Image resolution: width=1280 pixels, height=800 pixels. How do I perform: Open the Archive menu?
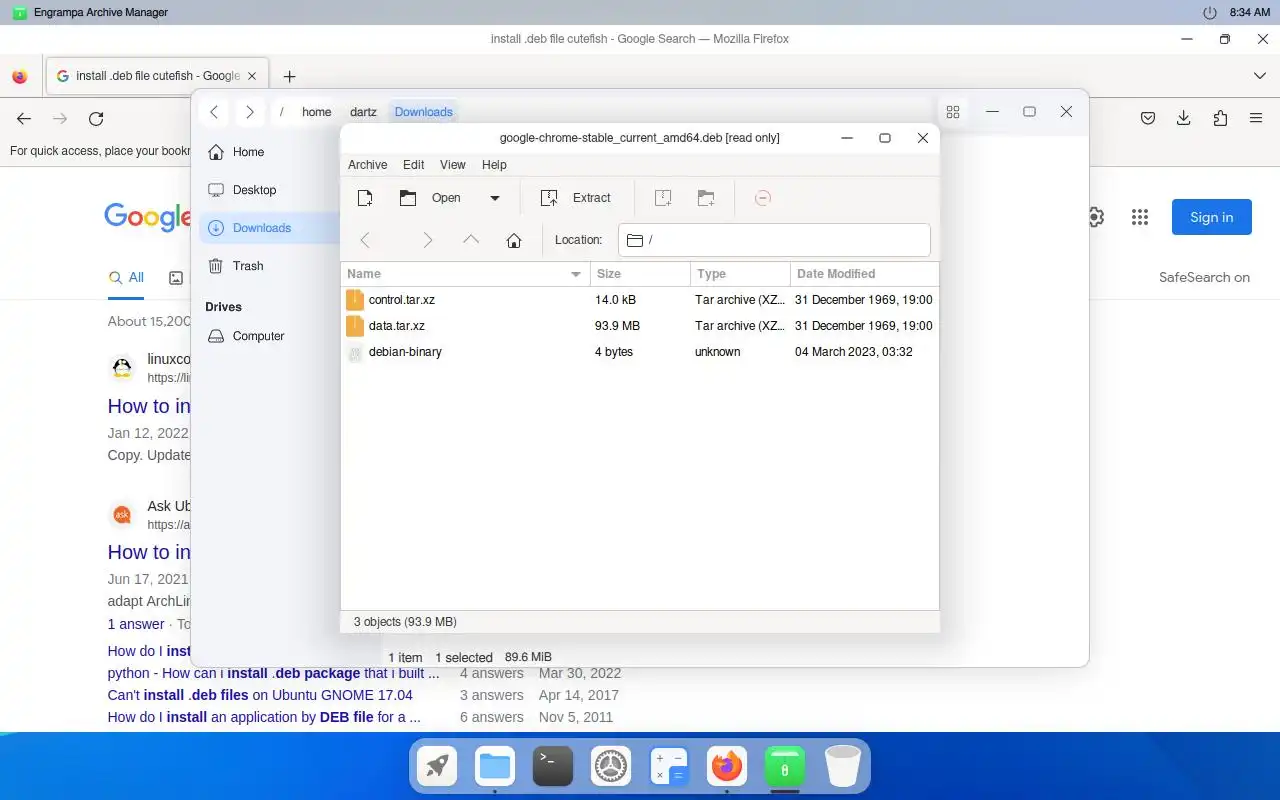[367, 165]
